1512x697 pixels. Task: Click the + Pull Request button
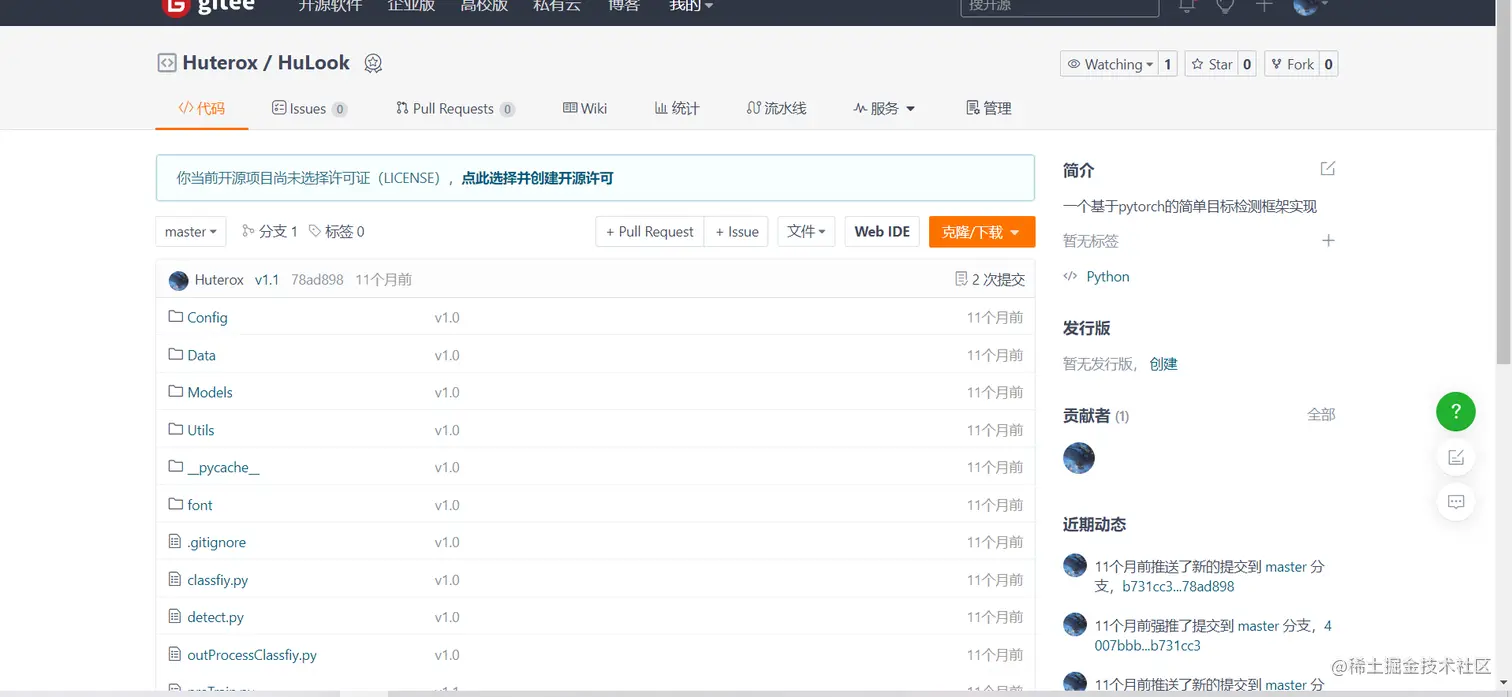650,231
